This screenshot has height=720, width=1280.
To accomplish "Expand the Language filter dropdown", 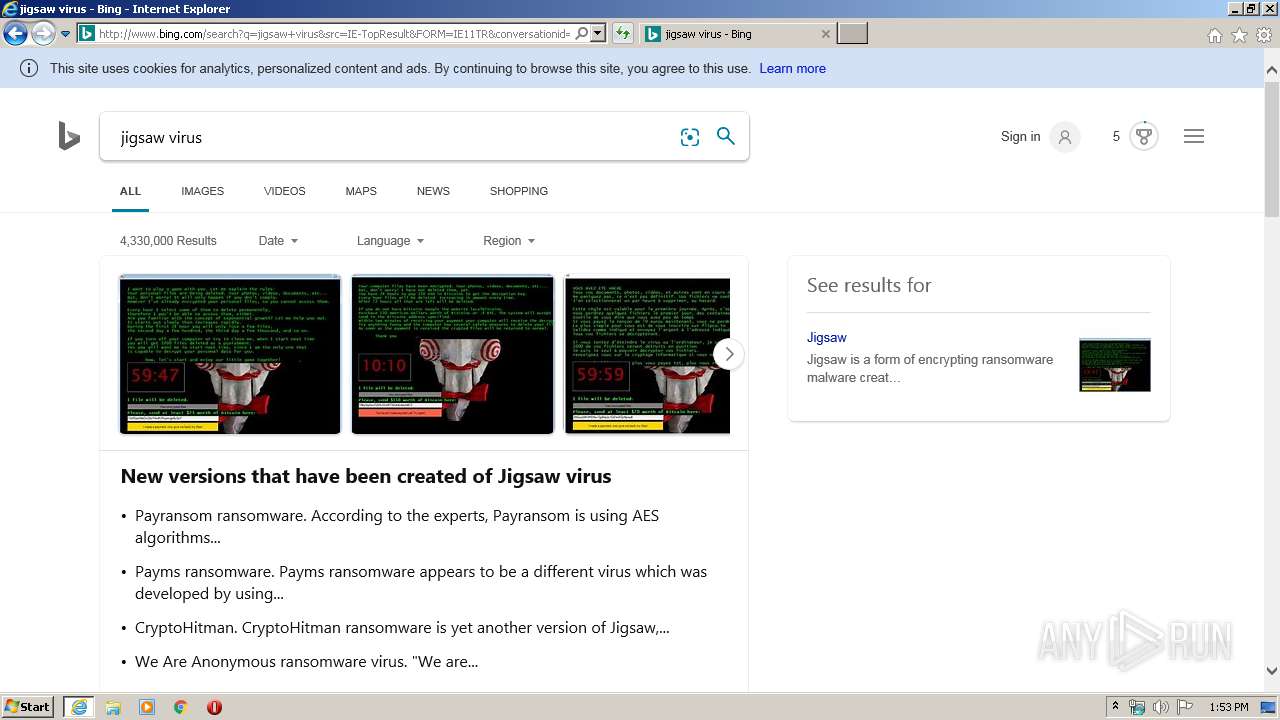I will coord(390,241).
